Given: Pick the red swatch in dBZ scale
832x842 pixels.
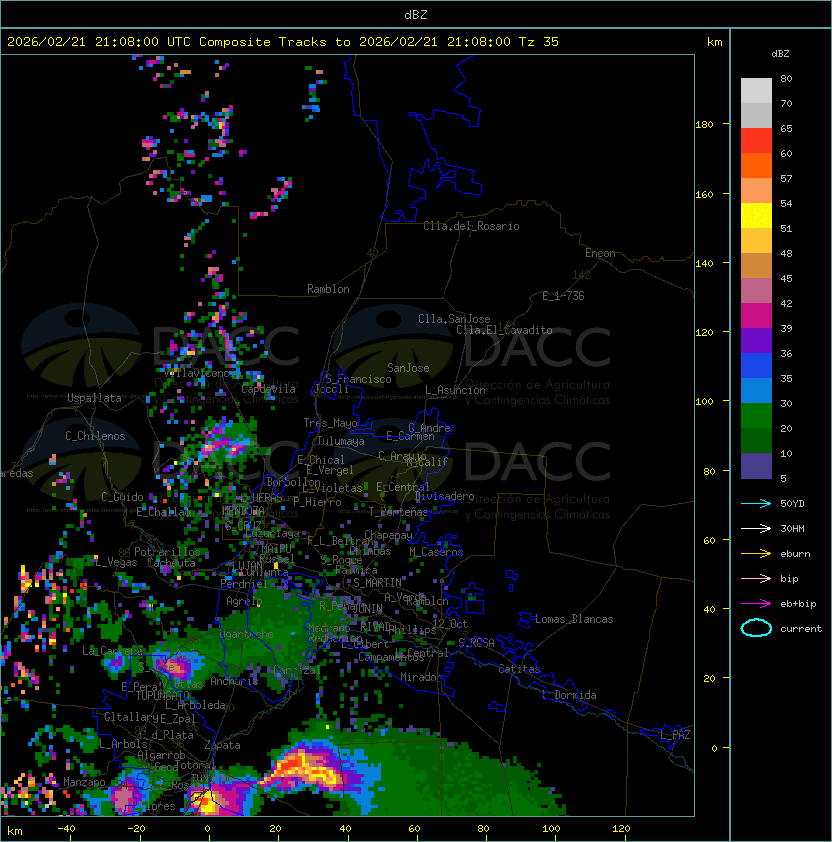Looking at the screenshot, I should [x=756, y=141].
